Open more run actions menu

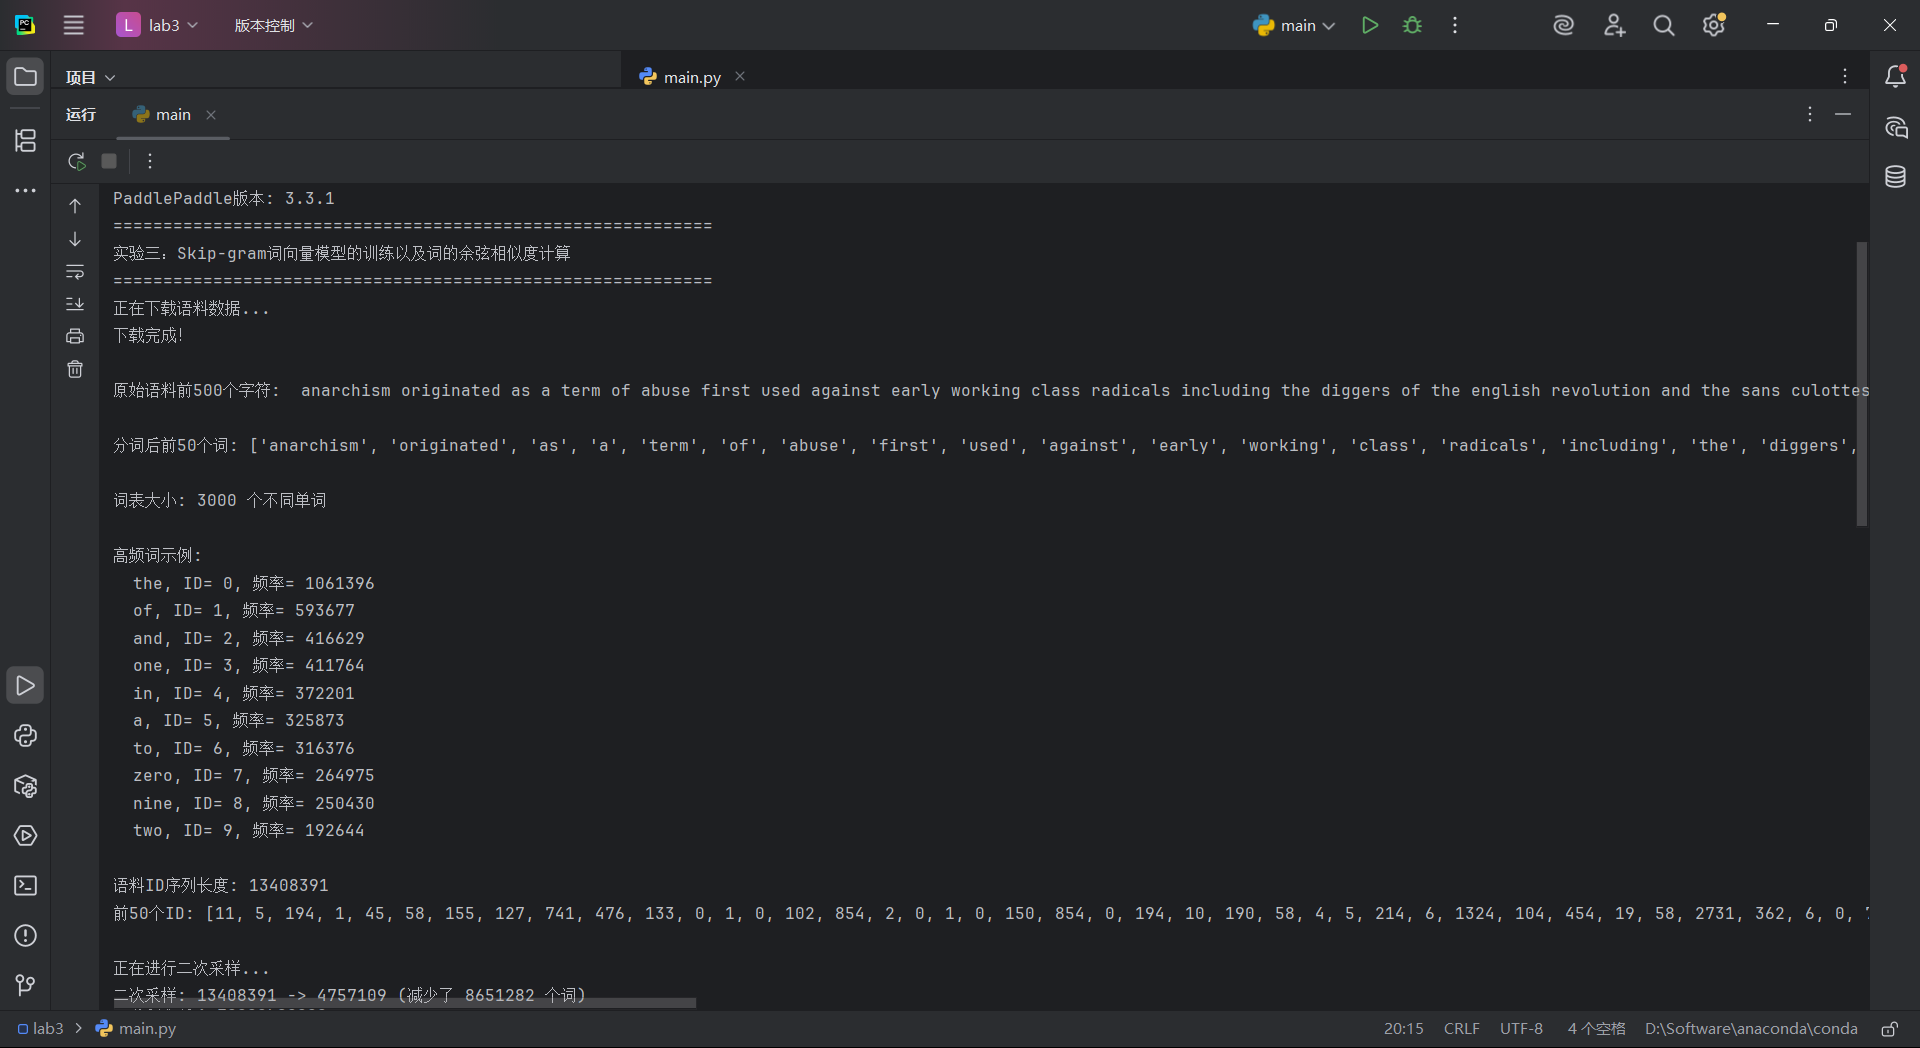pyautogui.click(x=1455, y=25)
